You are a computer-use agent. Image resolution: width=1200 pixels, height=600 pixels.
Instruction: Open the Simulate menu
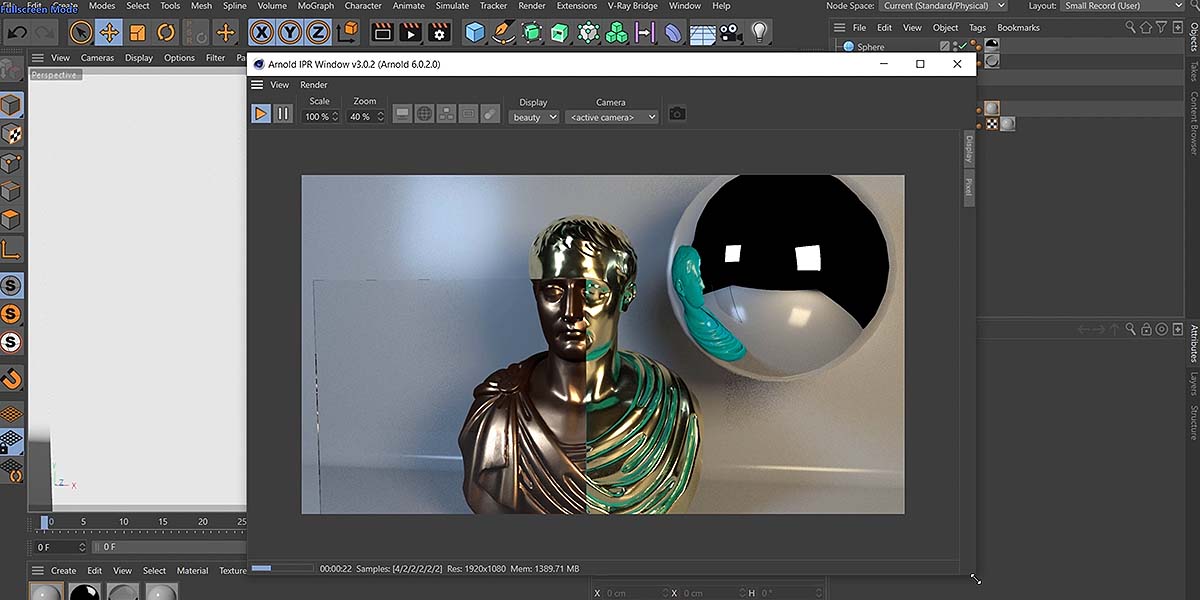coord(452,6)
